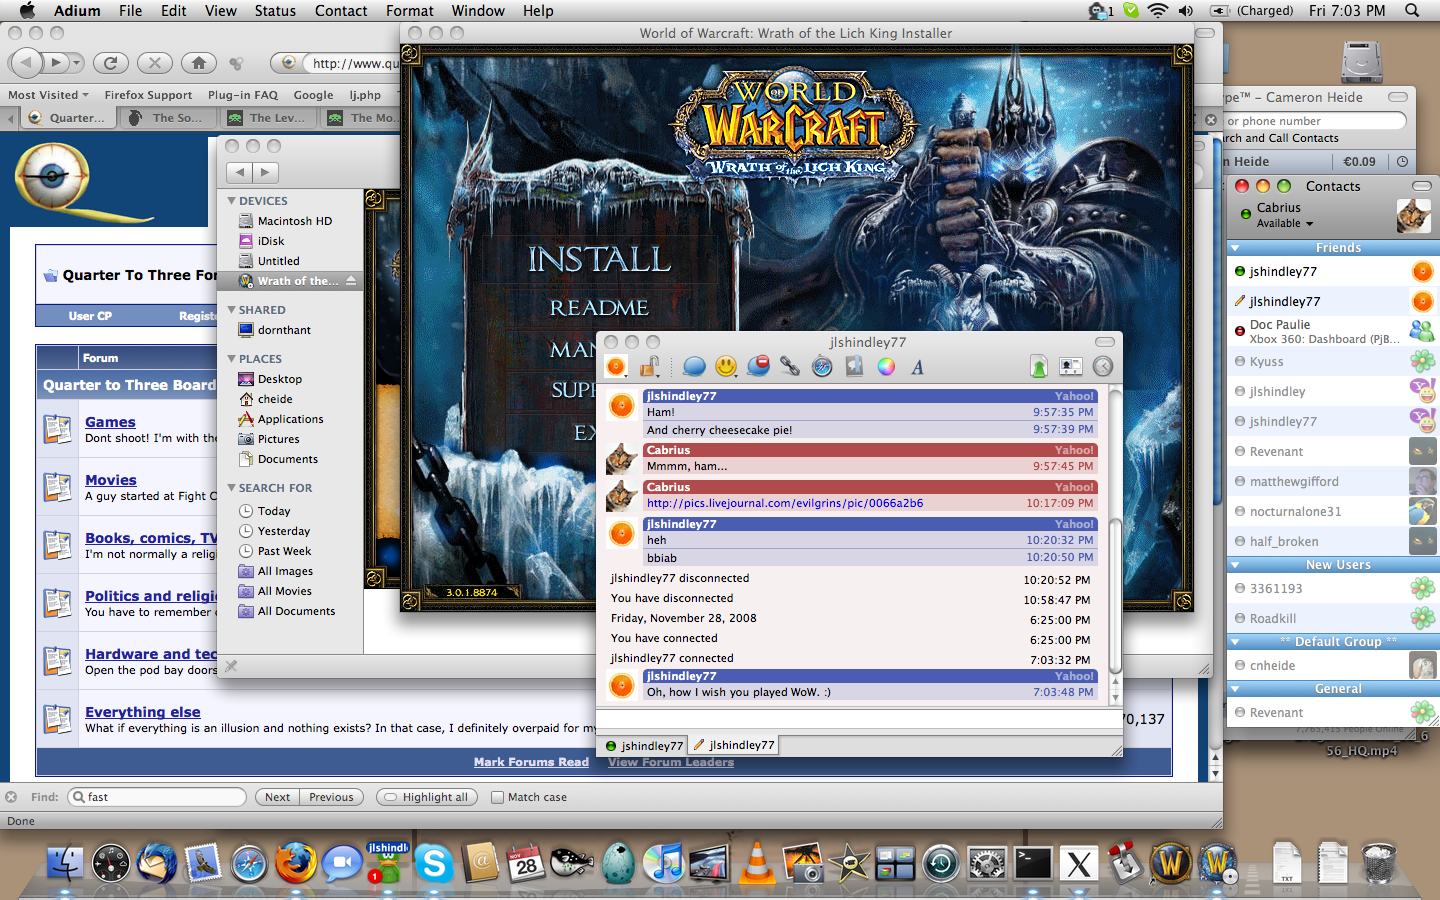The image size is (1440, 900).
Task: Collapse the DEVICES section in Finder sidebar
Action: pos(232,201)
